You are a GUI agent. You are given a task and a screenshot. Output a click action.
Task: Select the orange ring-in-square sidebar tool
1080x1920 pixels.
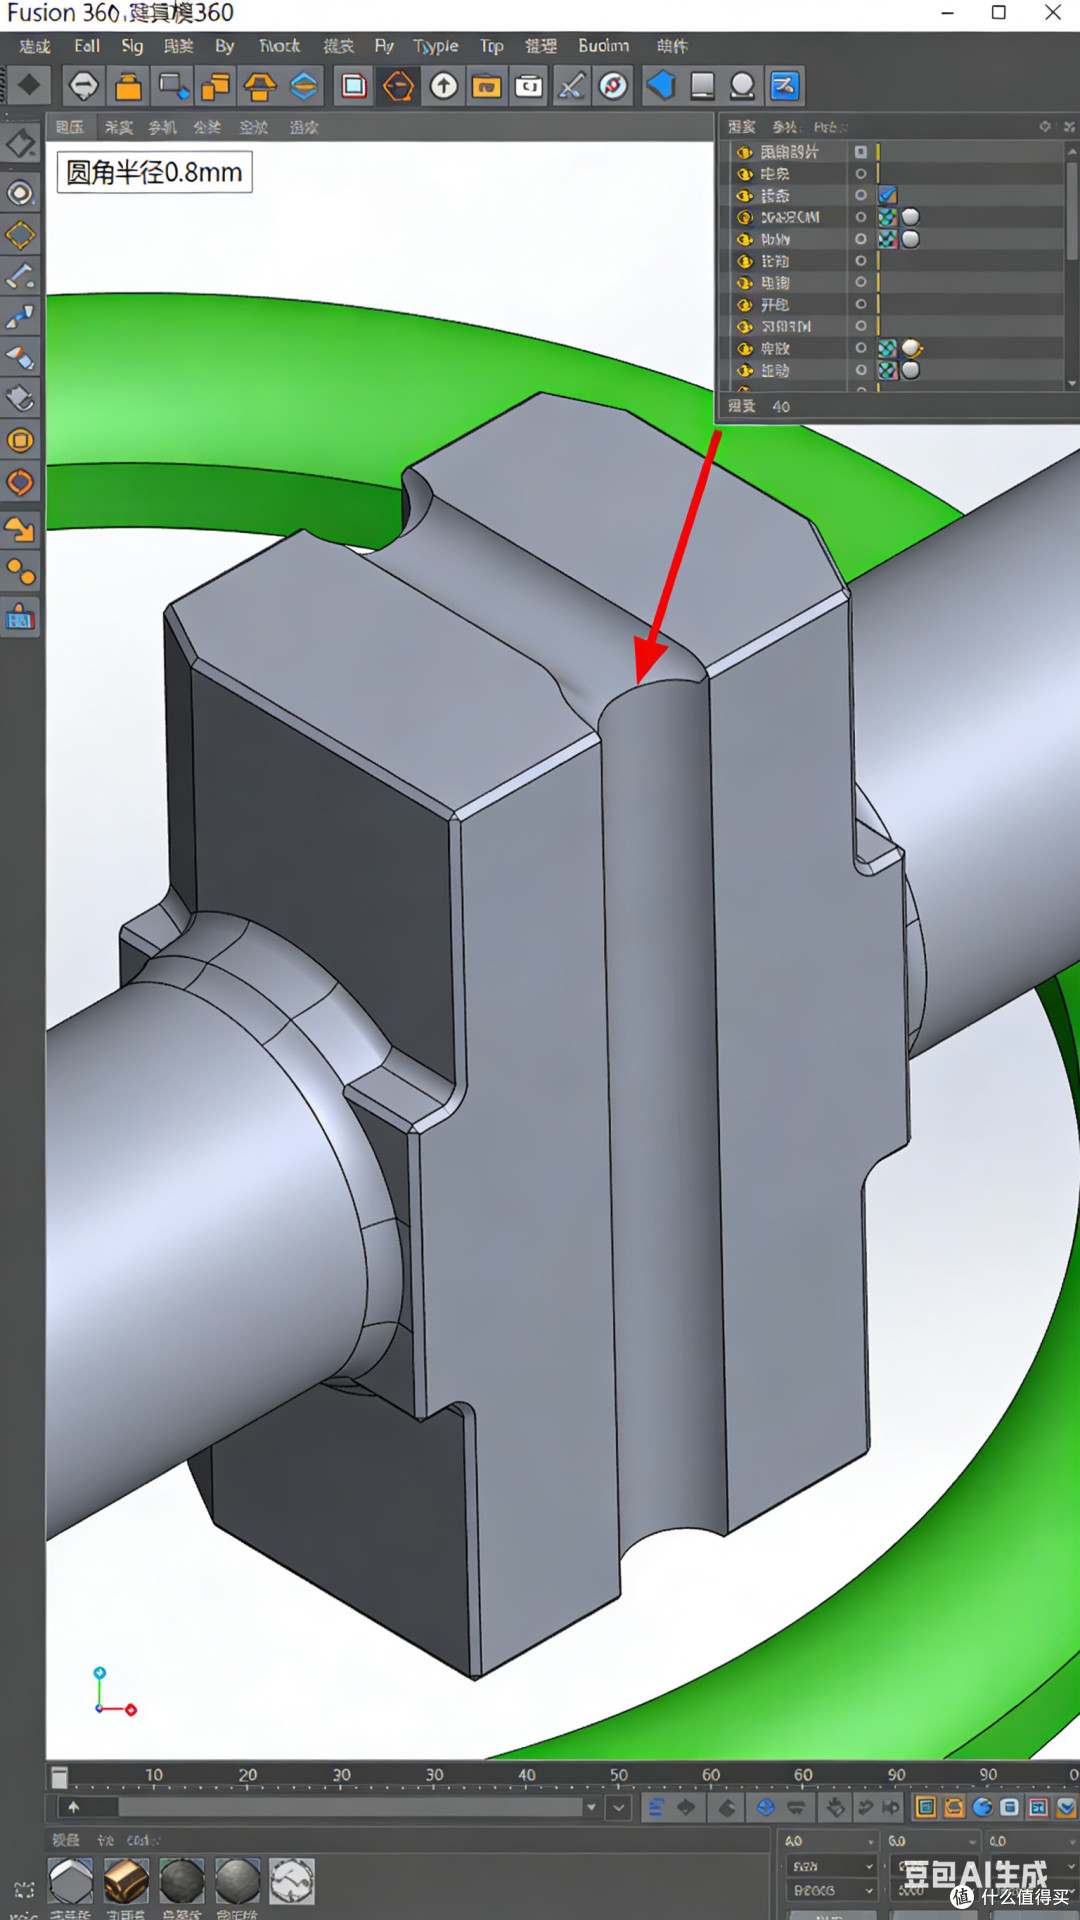pyautogui.click(x=21, y=441)
